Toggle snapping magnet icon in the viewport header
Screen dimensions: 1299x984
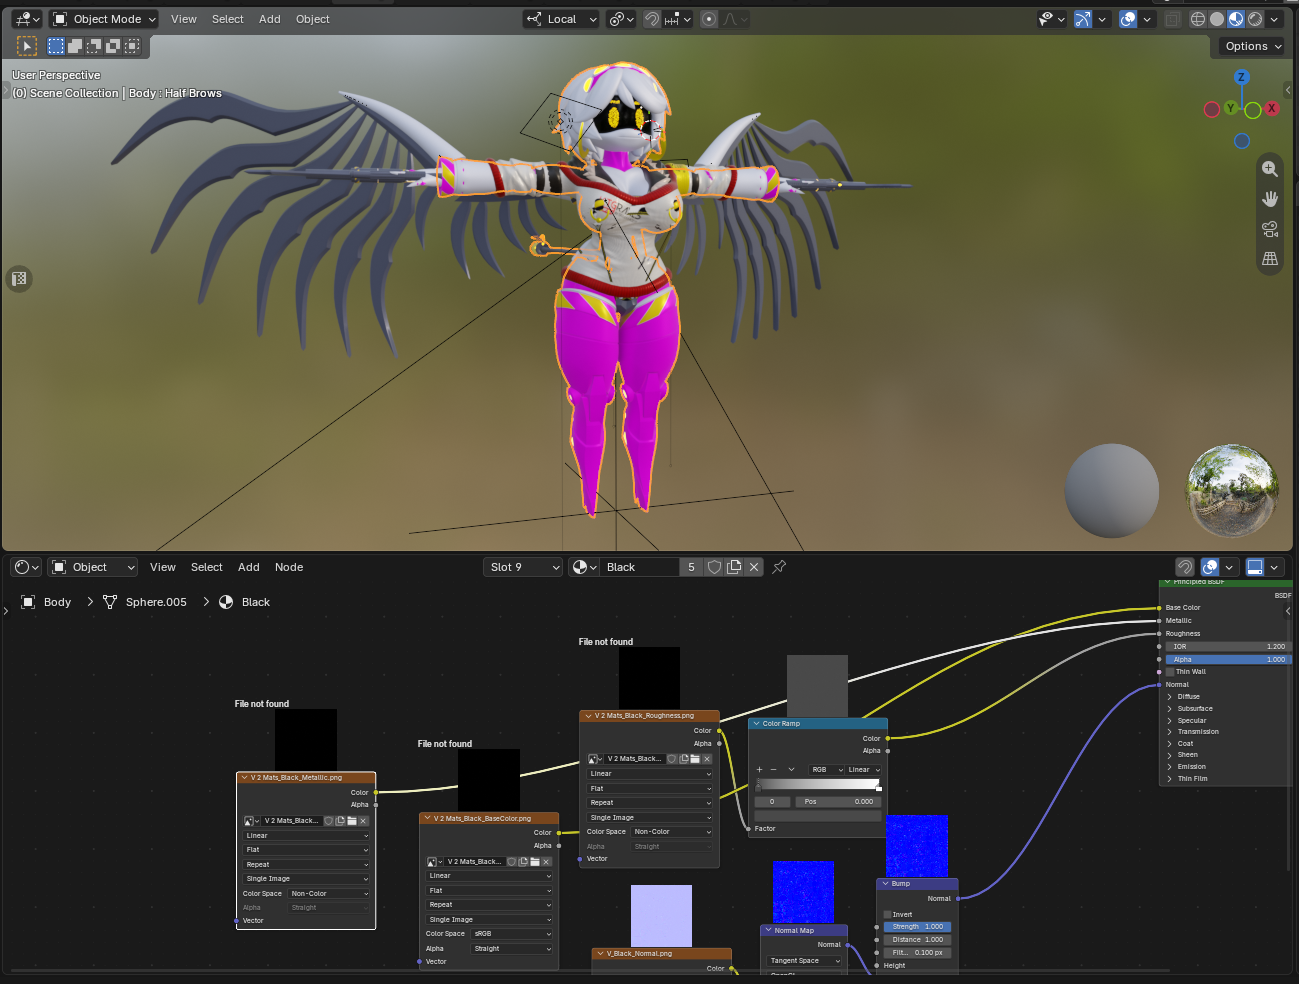[652, 19]
